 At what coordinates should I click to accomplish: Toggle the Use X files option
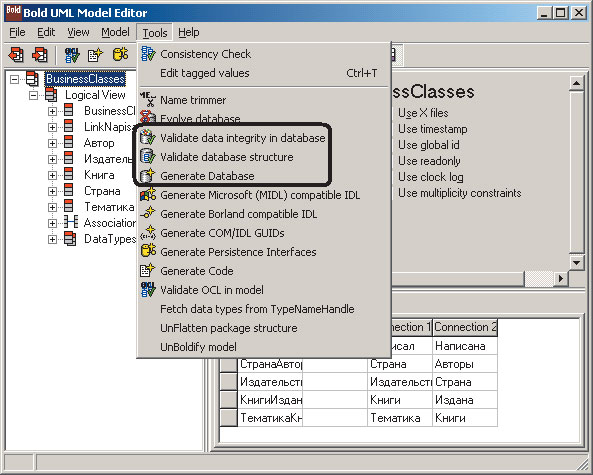click(423, 113)
